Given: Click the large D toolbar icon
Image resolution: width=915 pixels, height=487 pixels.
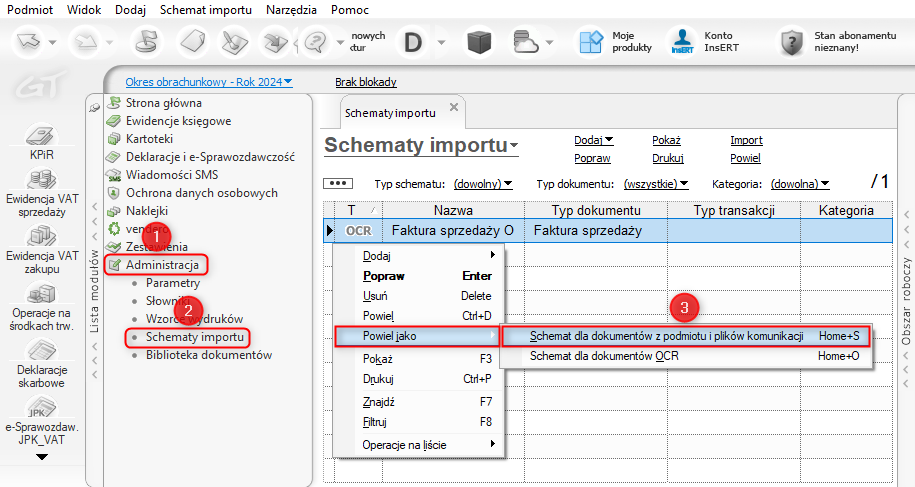Looking at the screenshot, I should click(x=412, y=41).
